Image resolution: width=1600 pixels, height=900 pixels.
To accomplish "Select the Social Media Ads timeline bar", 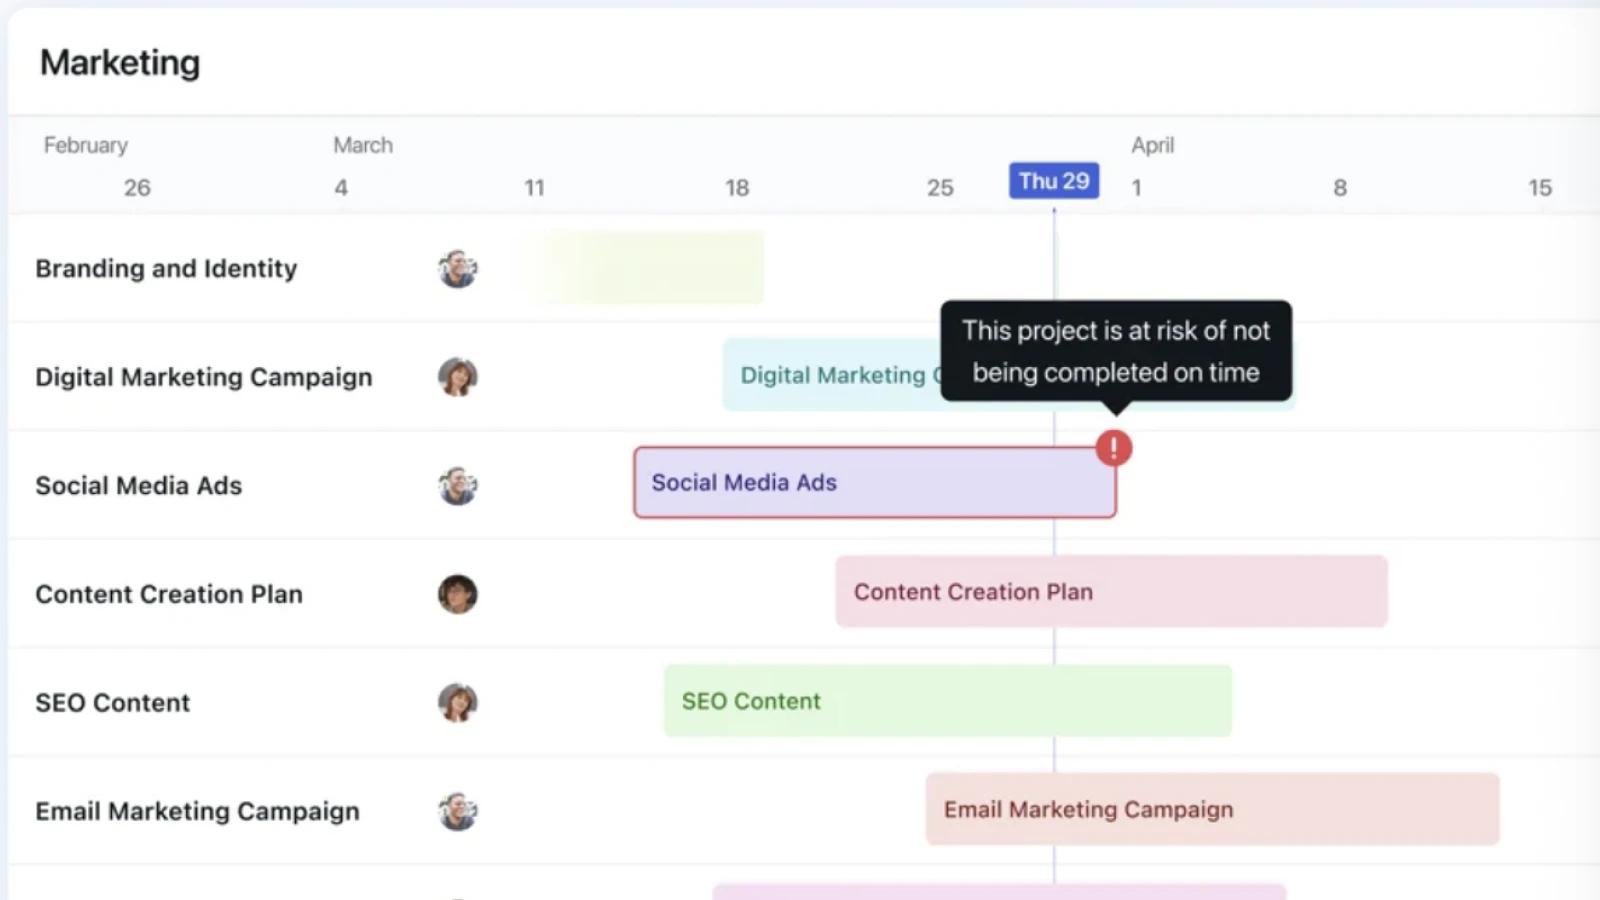I will (x=875, y=482).
